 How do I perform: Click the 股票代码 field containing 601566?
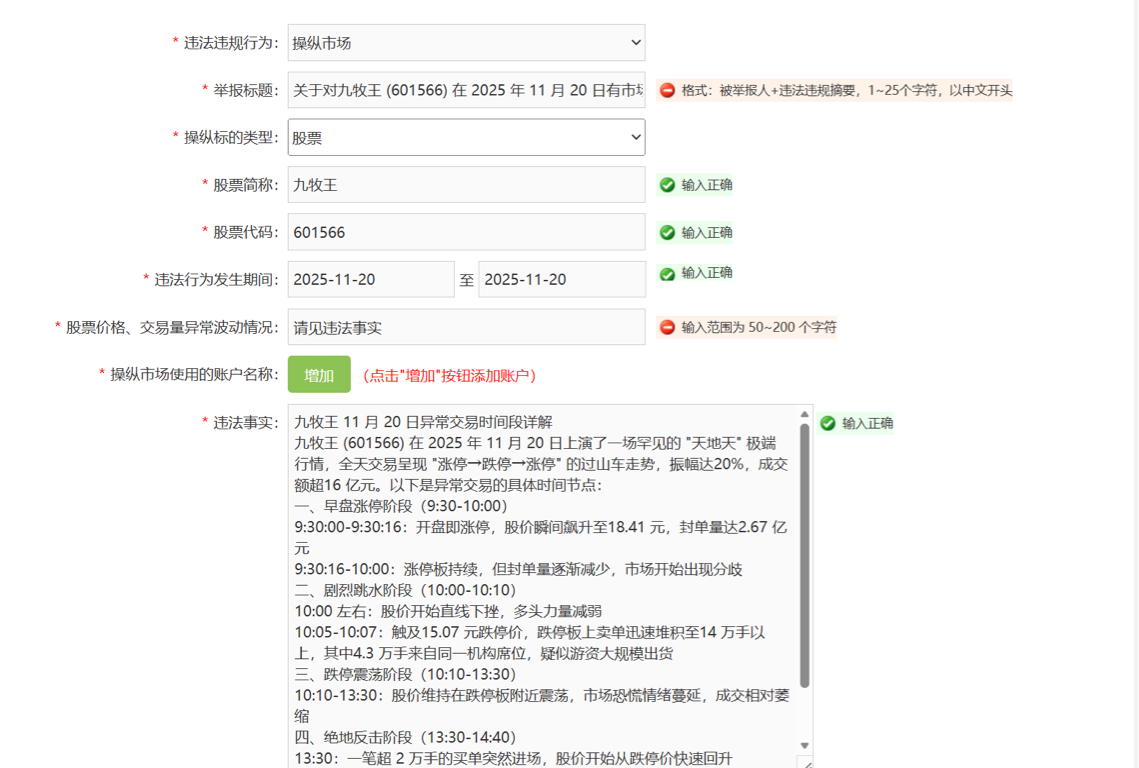point(466,232)
